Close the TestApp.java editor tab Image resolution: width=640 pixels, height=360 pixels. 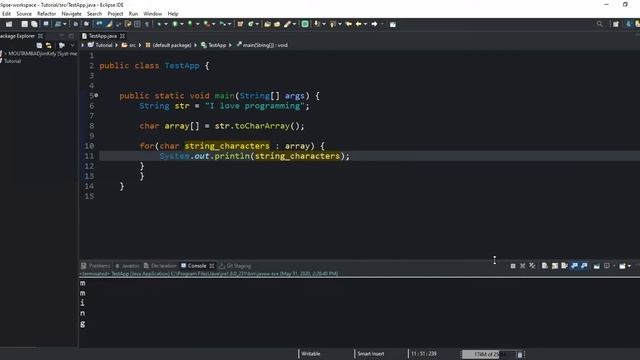122,36
